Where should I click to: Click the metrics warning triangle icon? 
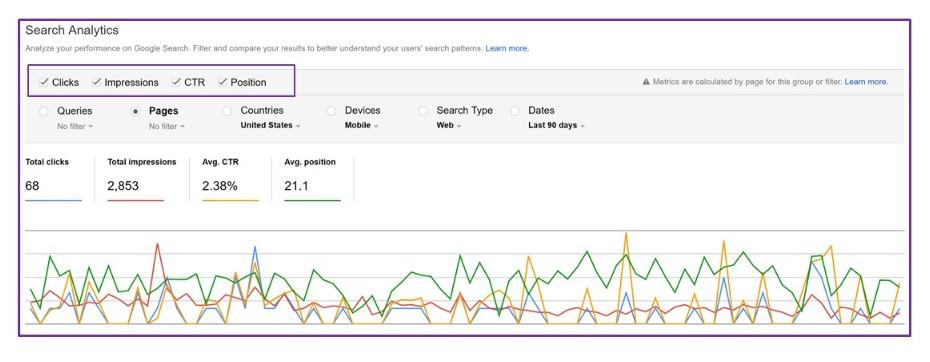(x=646, y=82)
